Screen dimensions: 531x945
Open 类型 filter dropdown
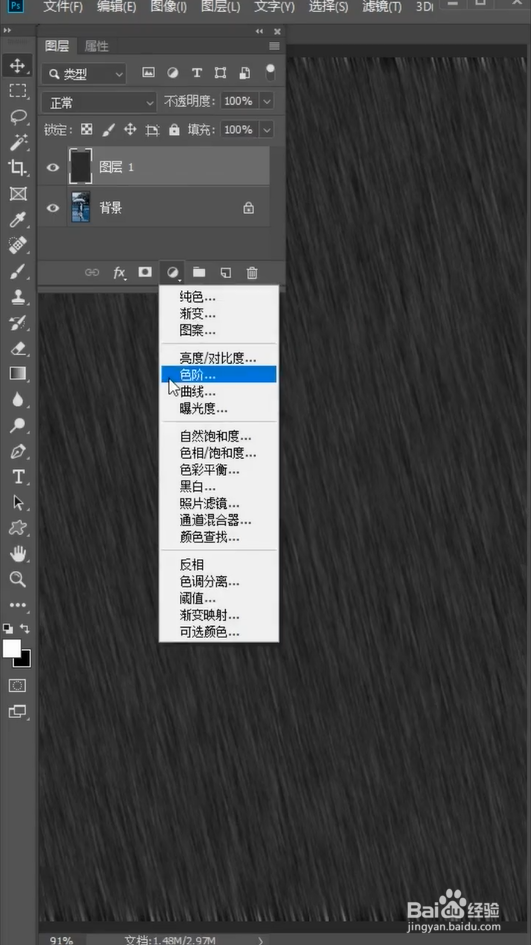pyautogui.click(x=84, y=74)
